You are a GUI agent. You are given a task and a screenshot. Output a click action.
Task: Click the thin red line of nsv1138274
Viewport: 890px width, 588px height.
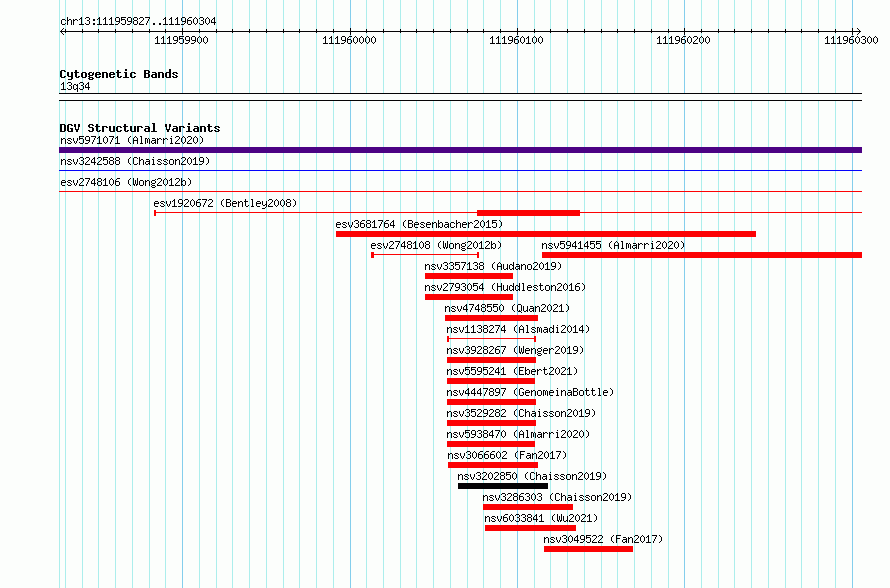point(492,339)
